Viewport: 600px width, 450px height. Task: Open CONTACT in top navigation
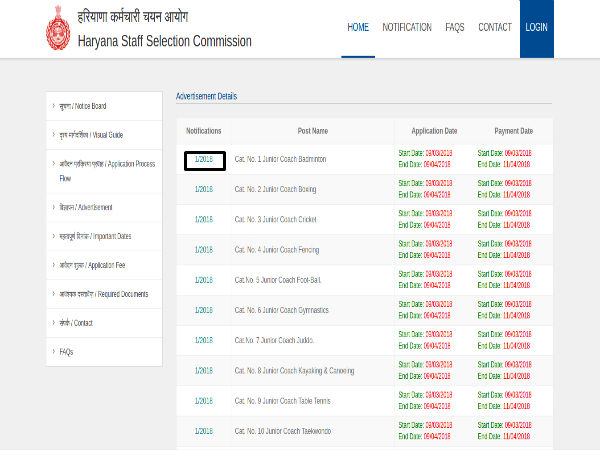click(x=495, y=28)
